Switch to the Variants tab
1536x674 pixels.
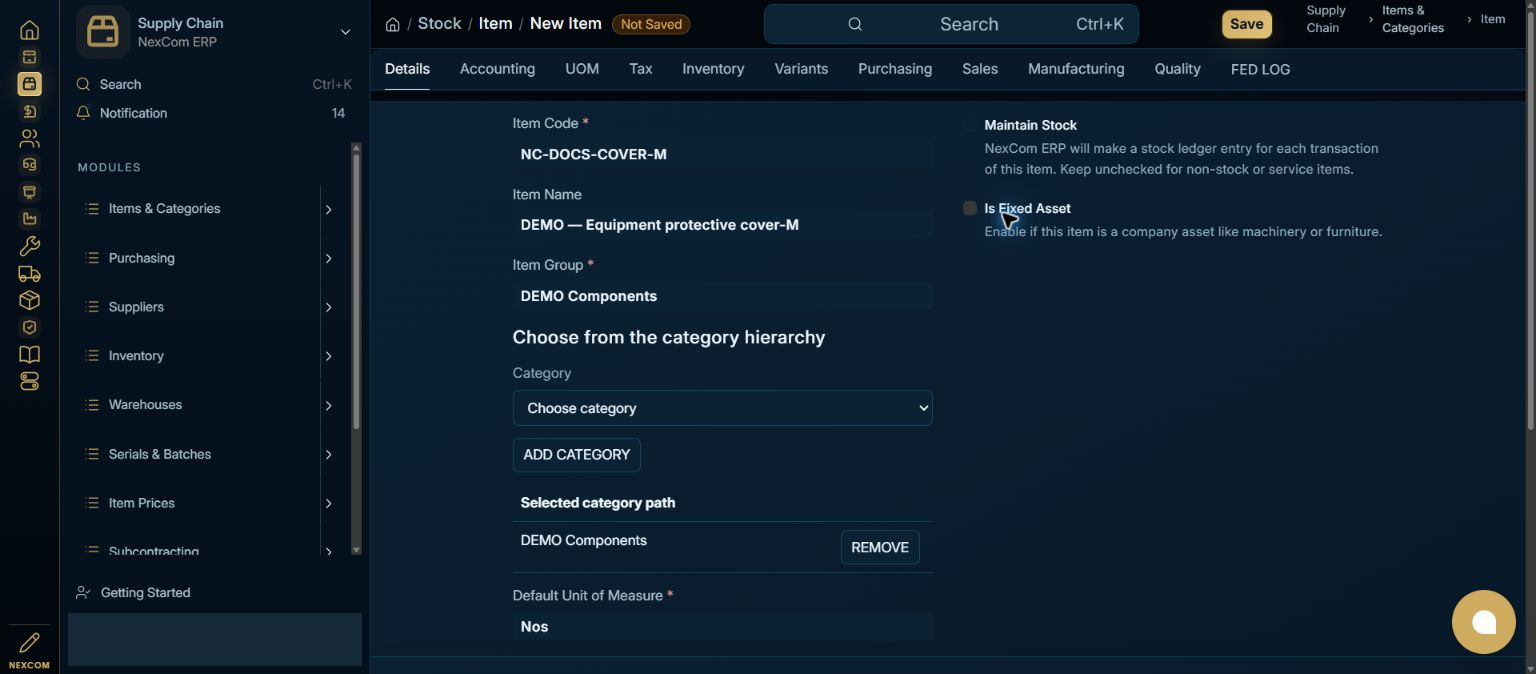[801, 69]
